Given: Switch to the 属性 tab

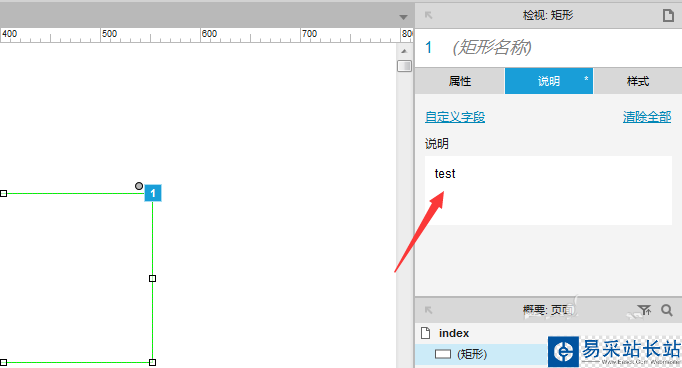Looking at the screenshot, I should pyautogui.click(x=460, y=81).
